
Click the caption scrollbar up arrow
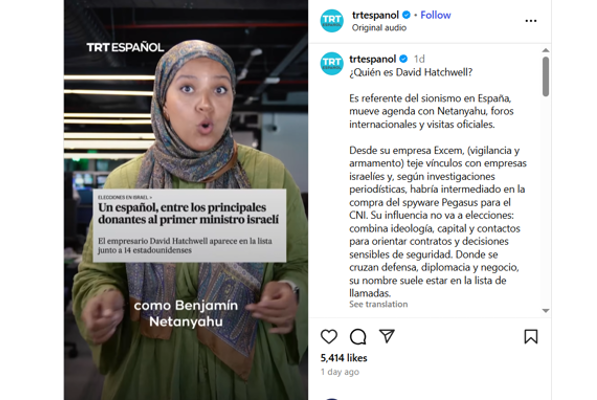pos(546,50)
